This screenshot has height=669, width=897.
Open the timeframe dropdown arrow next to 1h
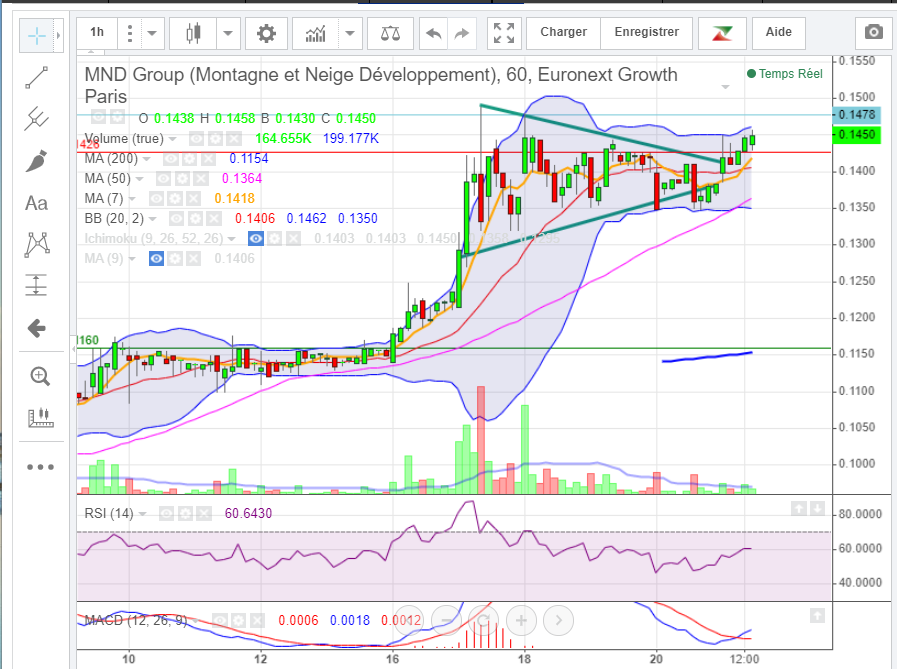coord(152,33)
